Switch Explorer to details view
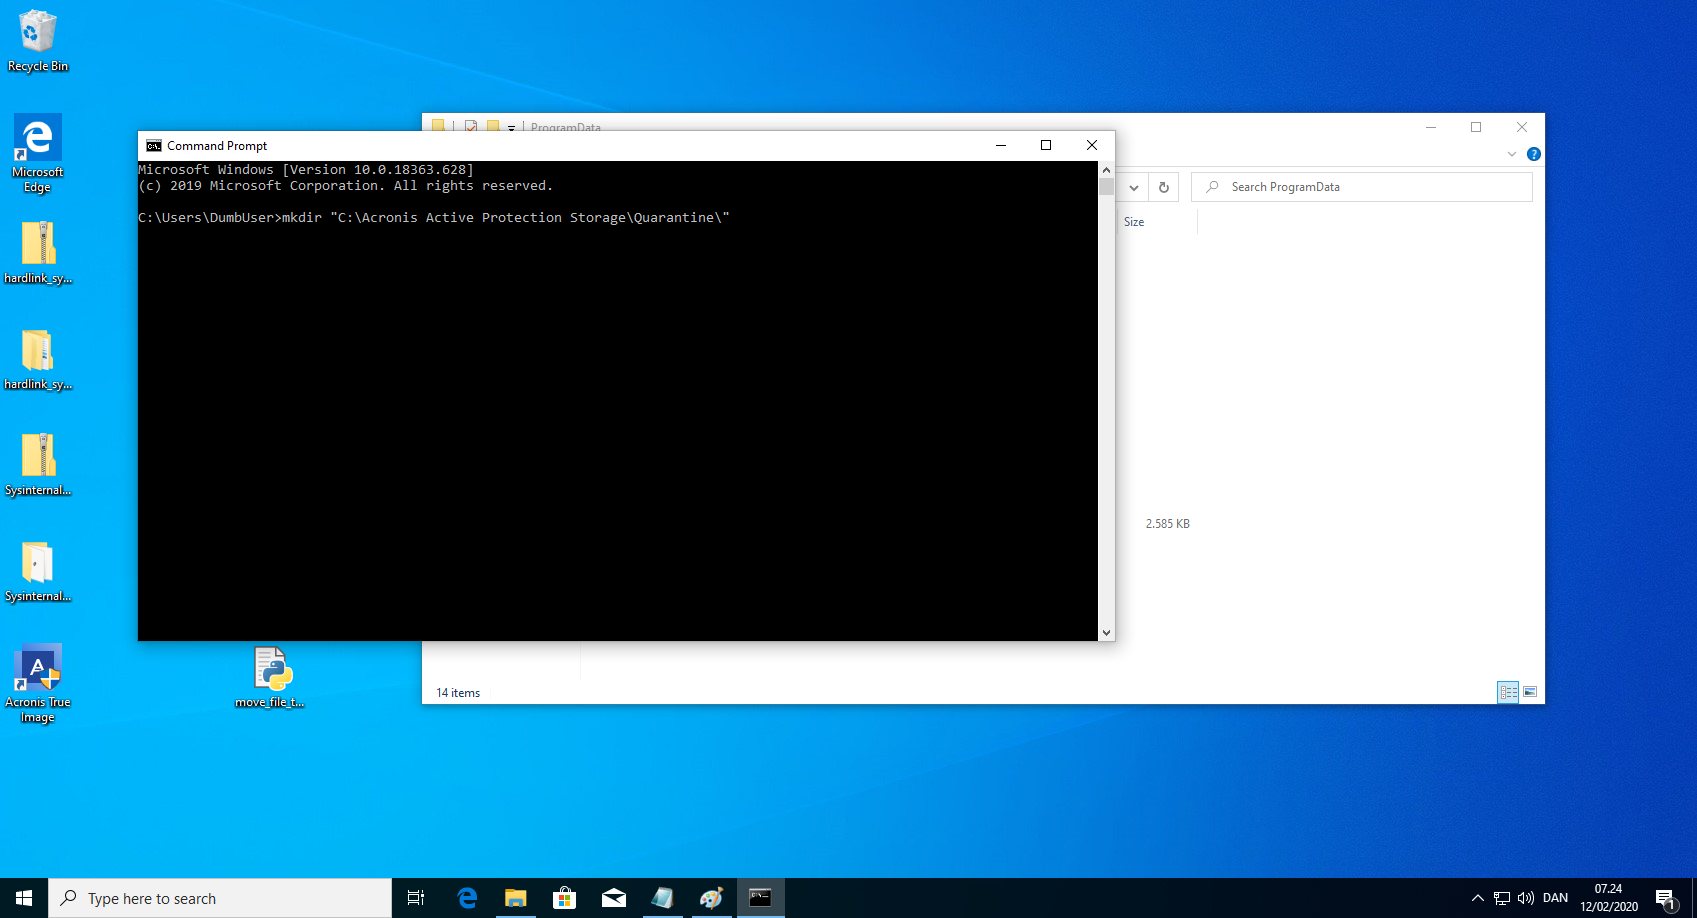Image resolution: width=1697 pixels, height=918 pixels. click(1508, 692)
